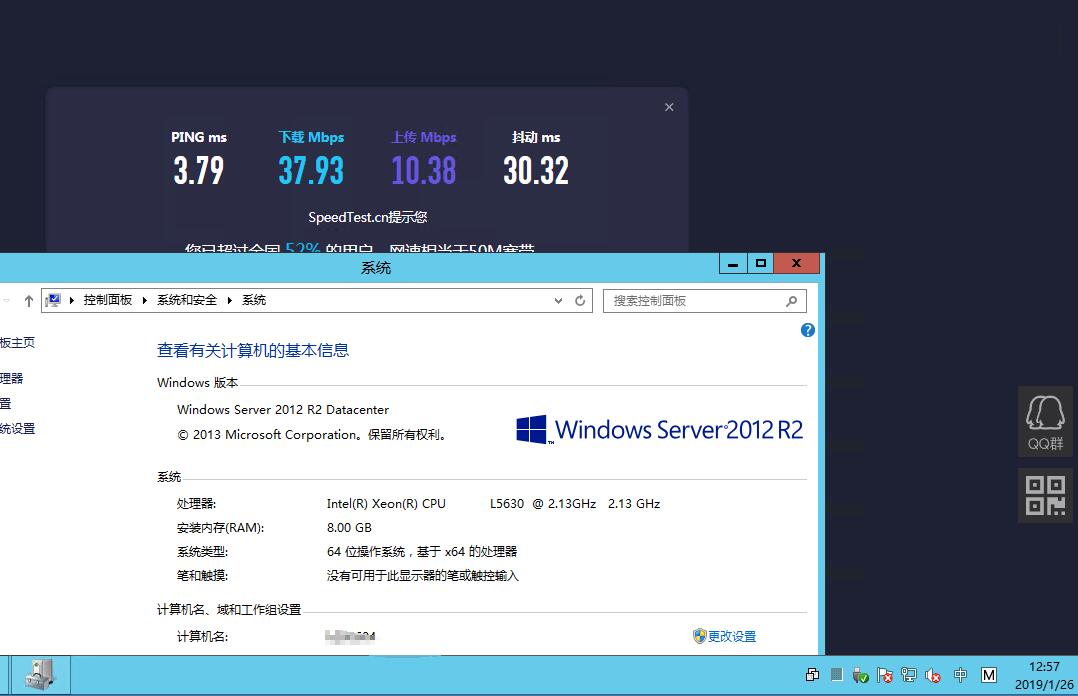This screenshot has height=696, width=1078.
Task: Close the SpeedTest result panel
Action: pos(669,107)
